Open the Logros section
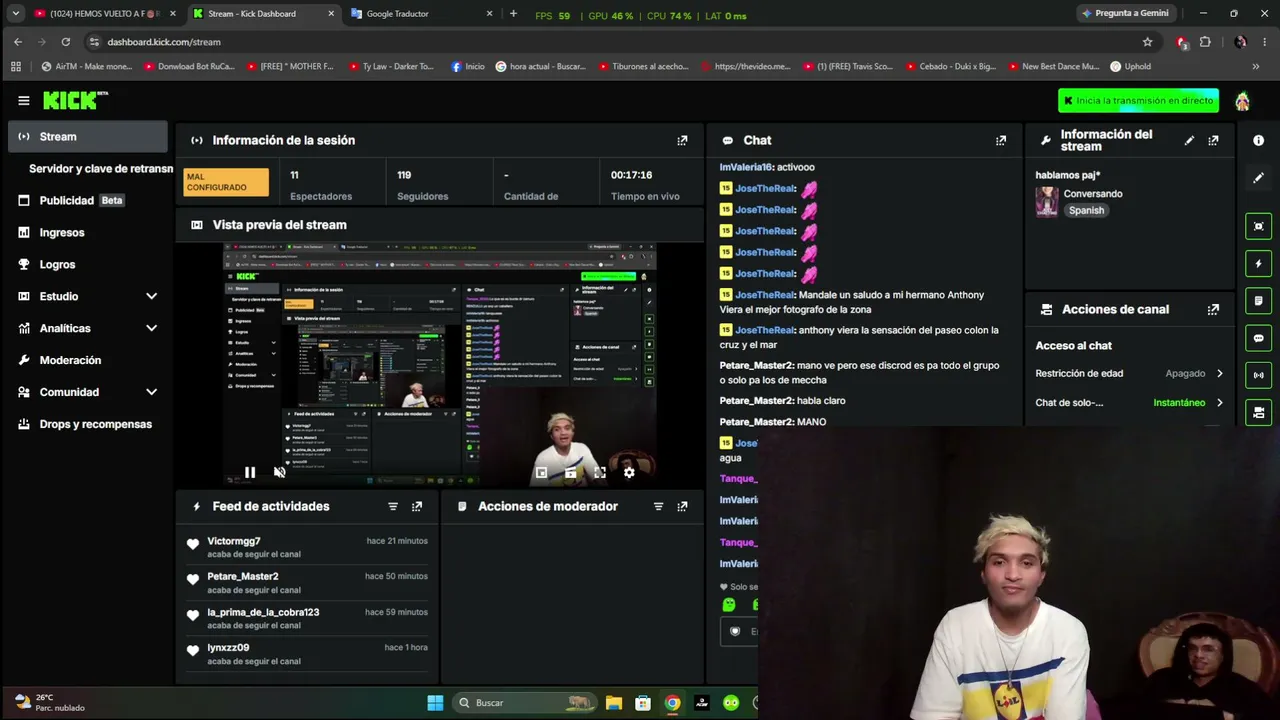The image size is (1280, 720). tap(88, 265)
